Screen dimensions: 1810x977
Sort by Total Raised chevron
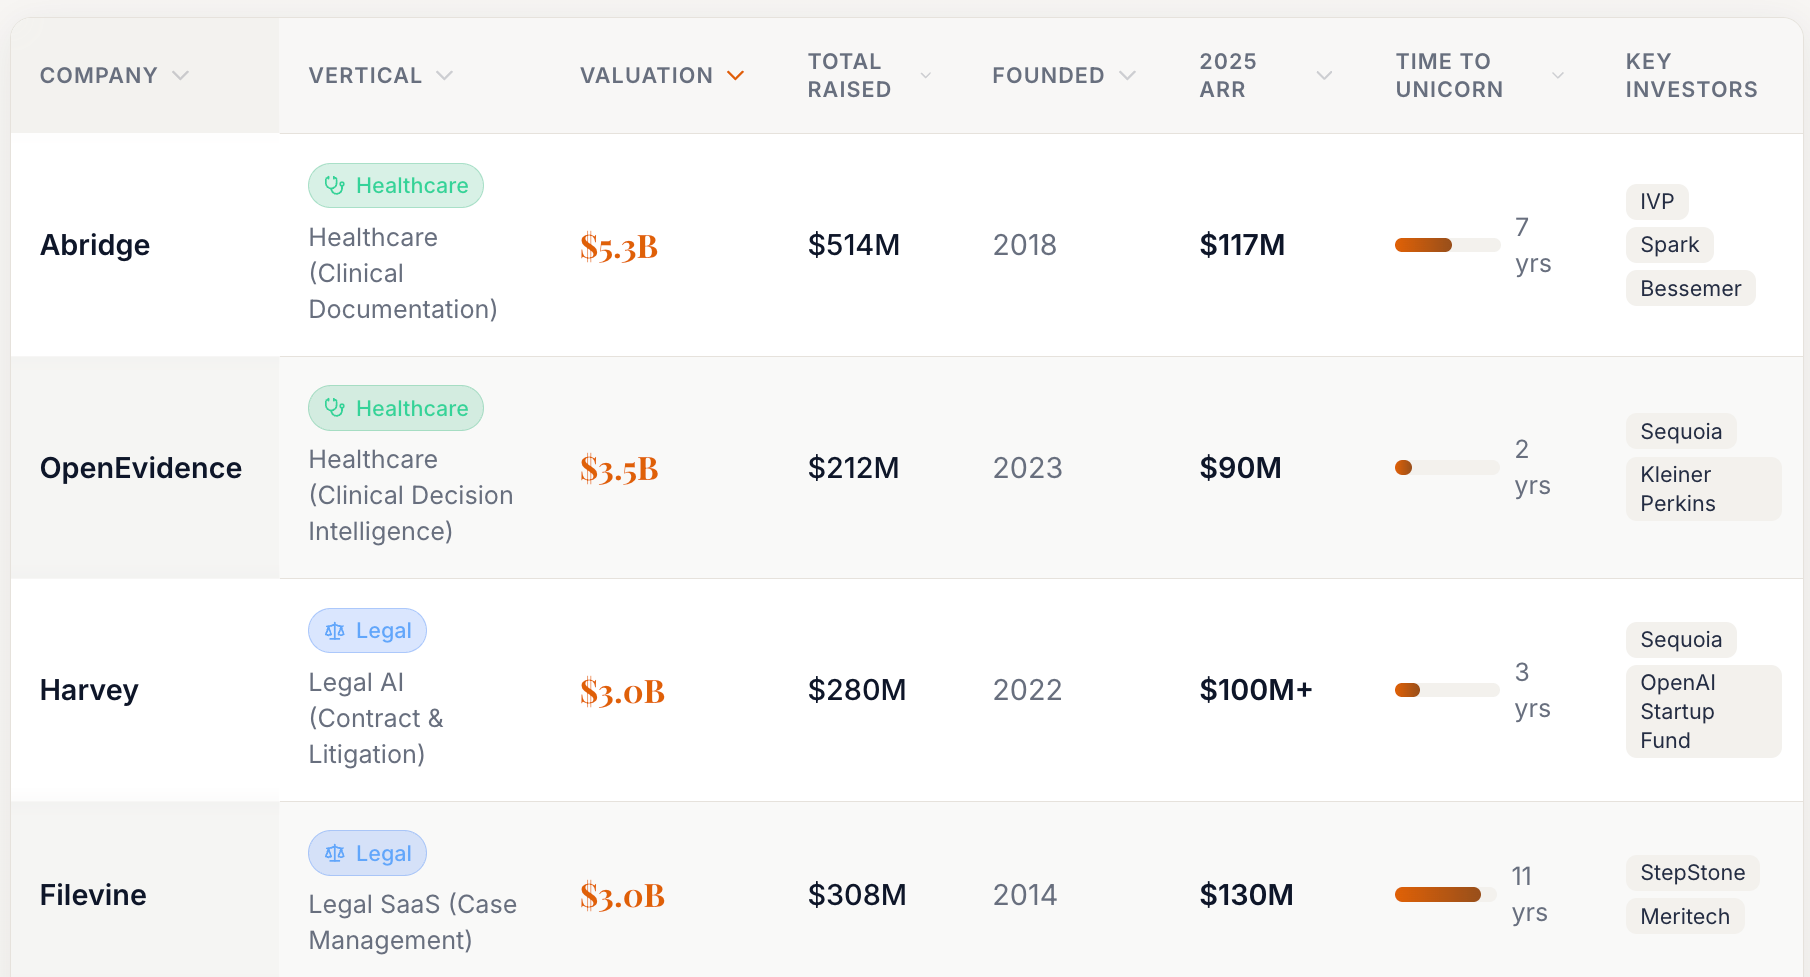tap(925, 76)
